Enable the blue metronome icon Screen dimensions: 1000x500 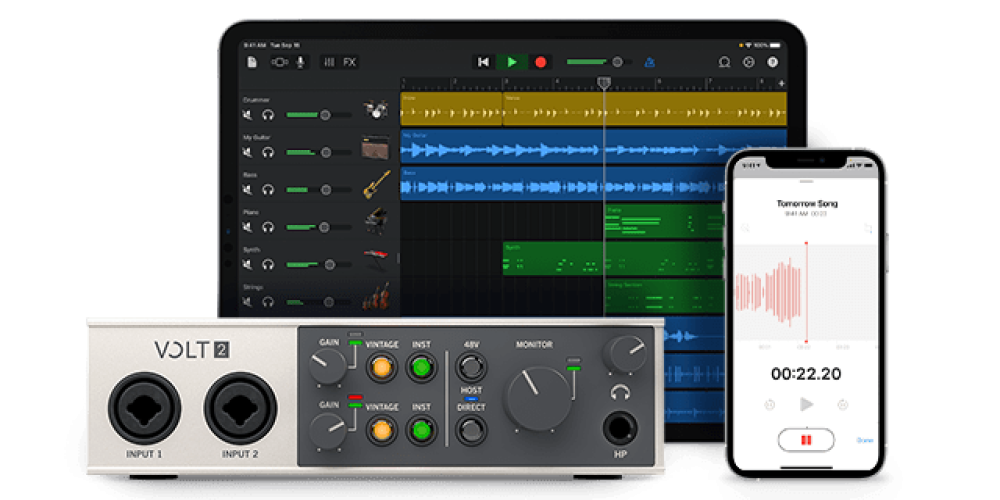click(650, 62)
